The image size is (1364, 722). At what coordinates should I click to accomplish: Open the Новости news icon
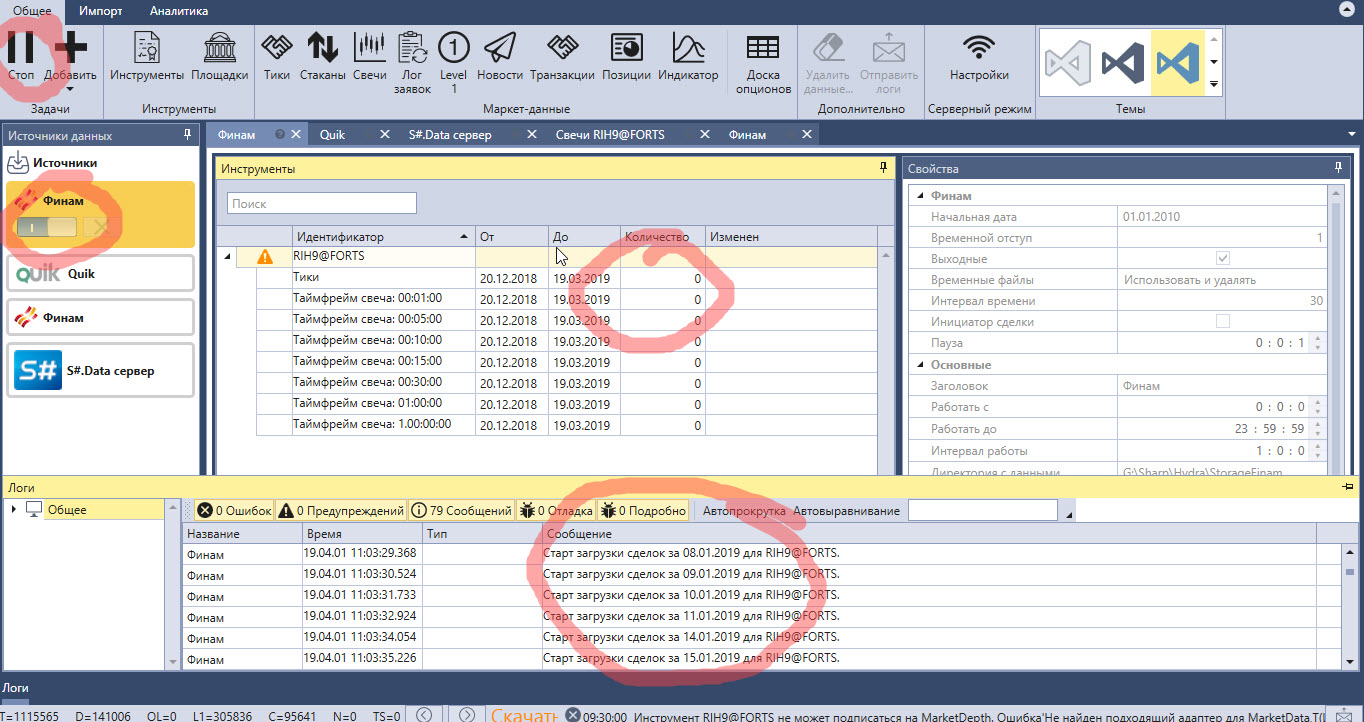(500, 47)
